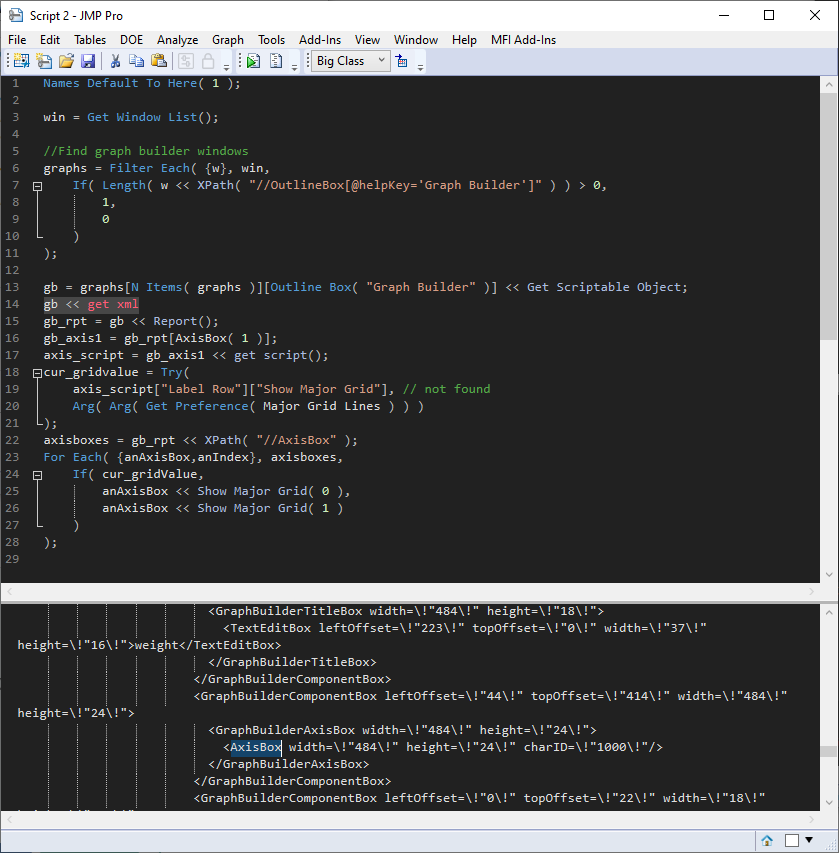Open a file with the open folder icon
839x853 pixels.
pyautogui.click(x=66, y=60)
